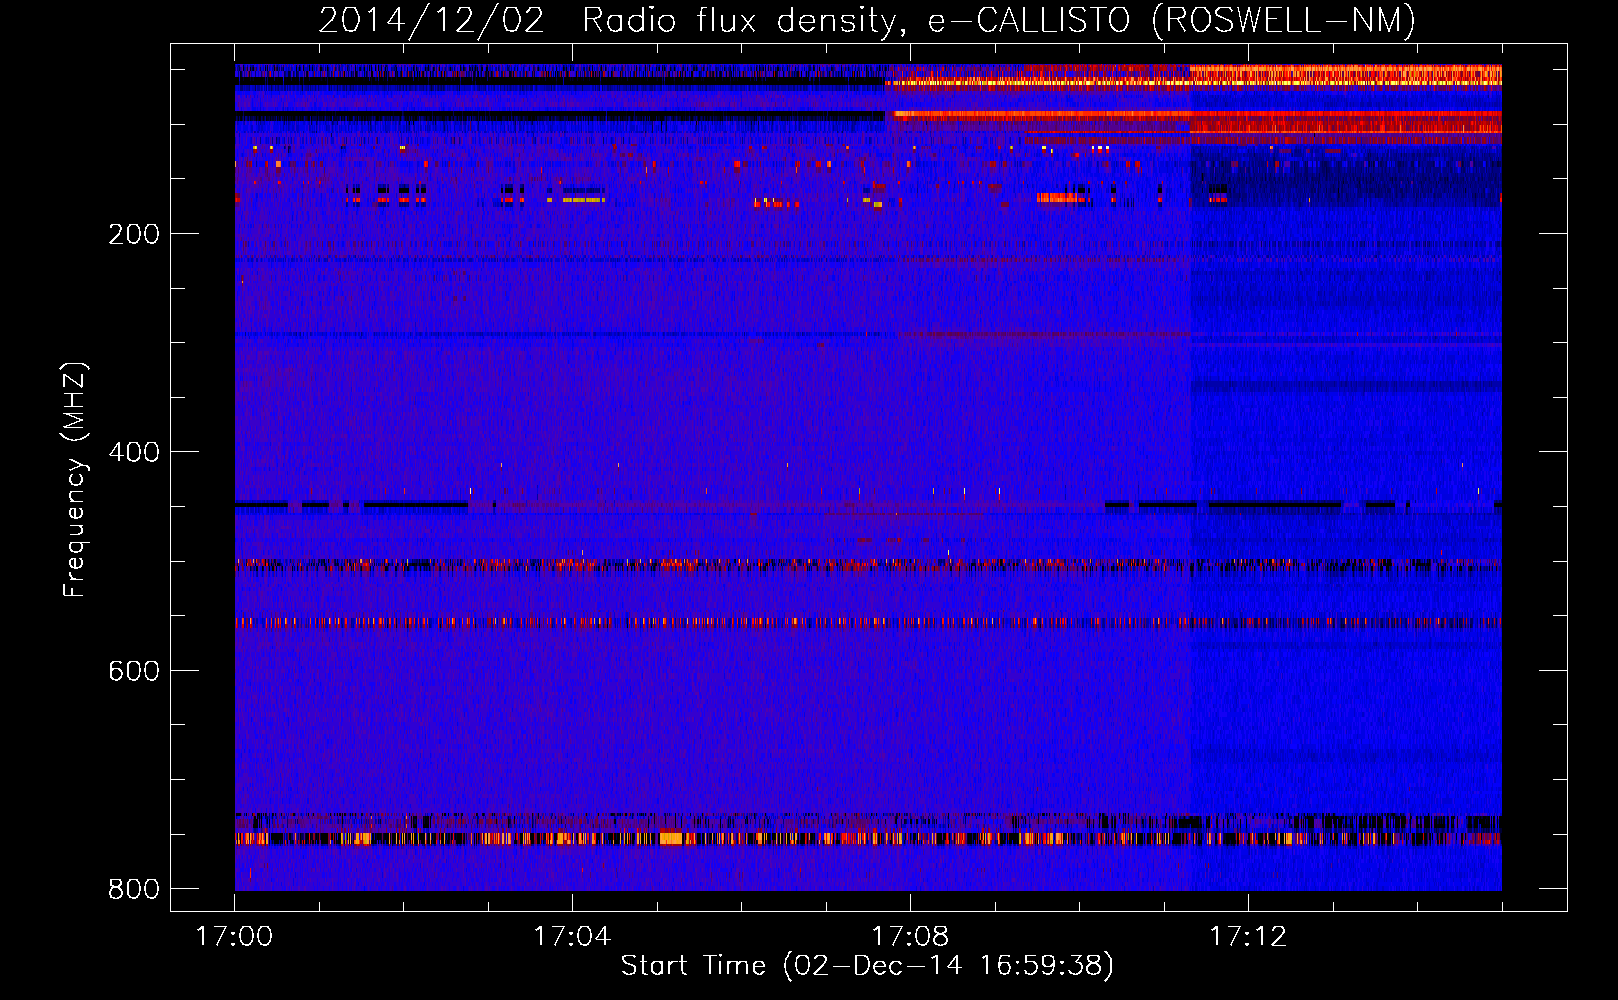
Task: Click the 'Start Time (02-Dec-14 16:59:38)' label
Action: 867,966
